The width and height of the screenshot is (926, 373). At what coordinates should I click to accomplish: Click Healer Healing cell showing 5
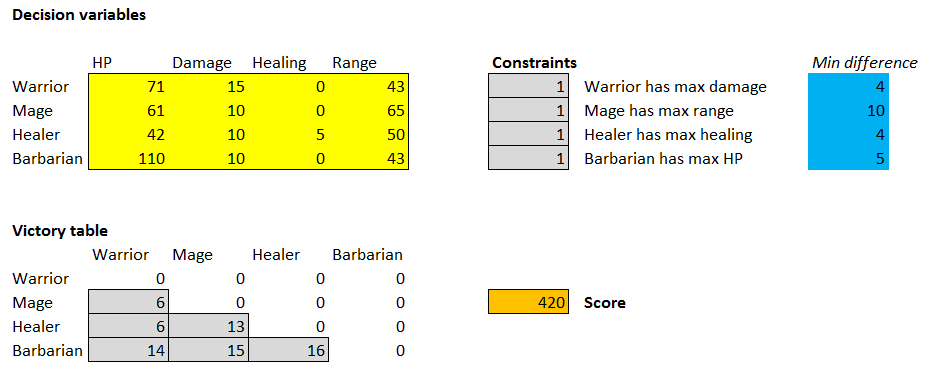click(x=289, y=135)
